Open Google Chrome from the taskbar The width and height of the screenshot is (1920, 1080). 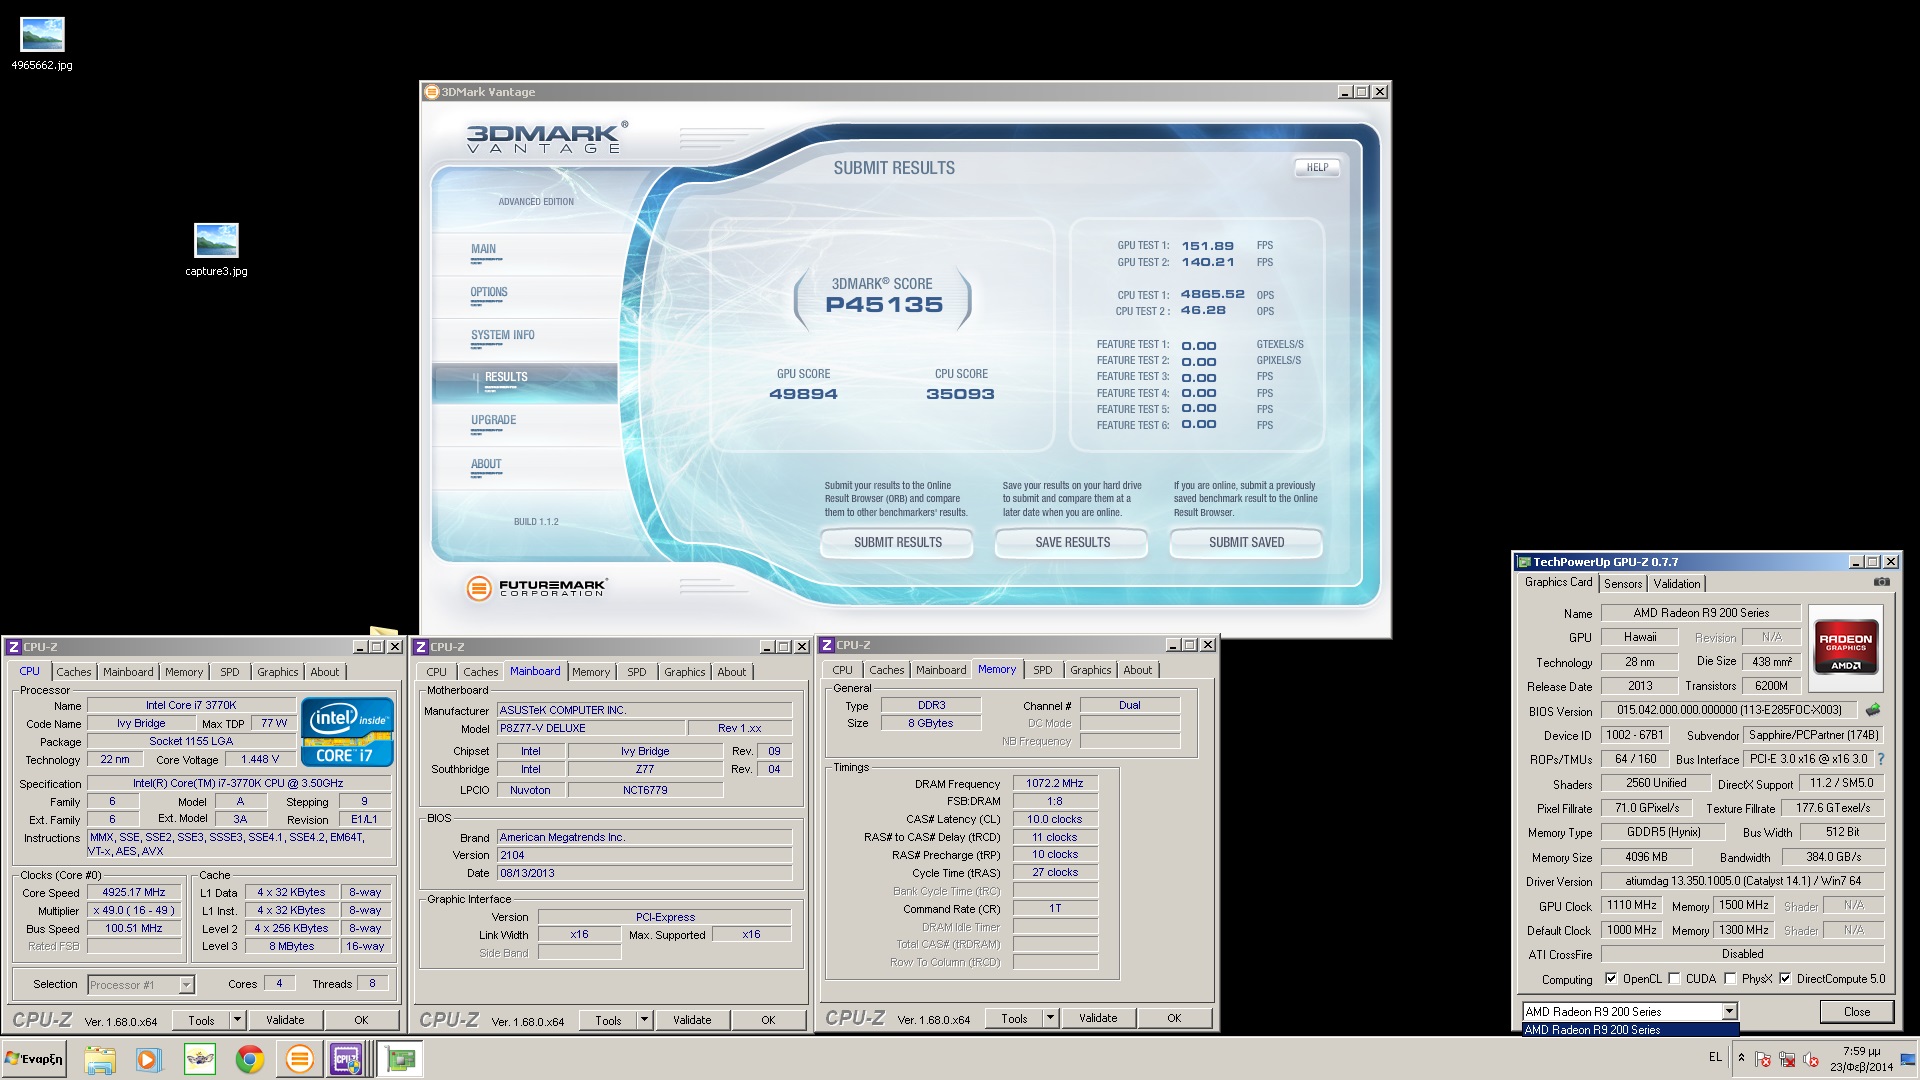click(x=249, y=1059)
